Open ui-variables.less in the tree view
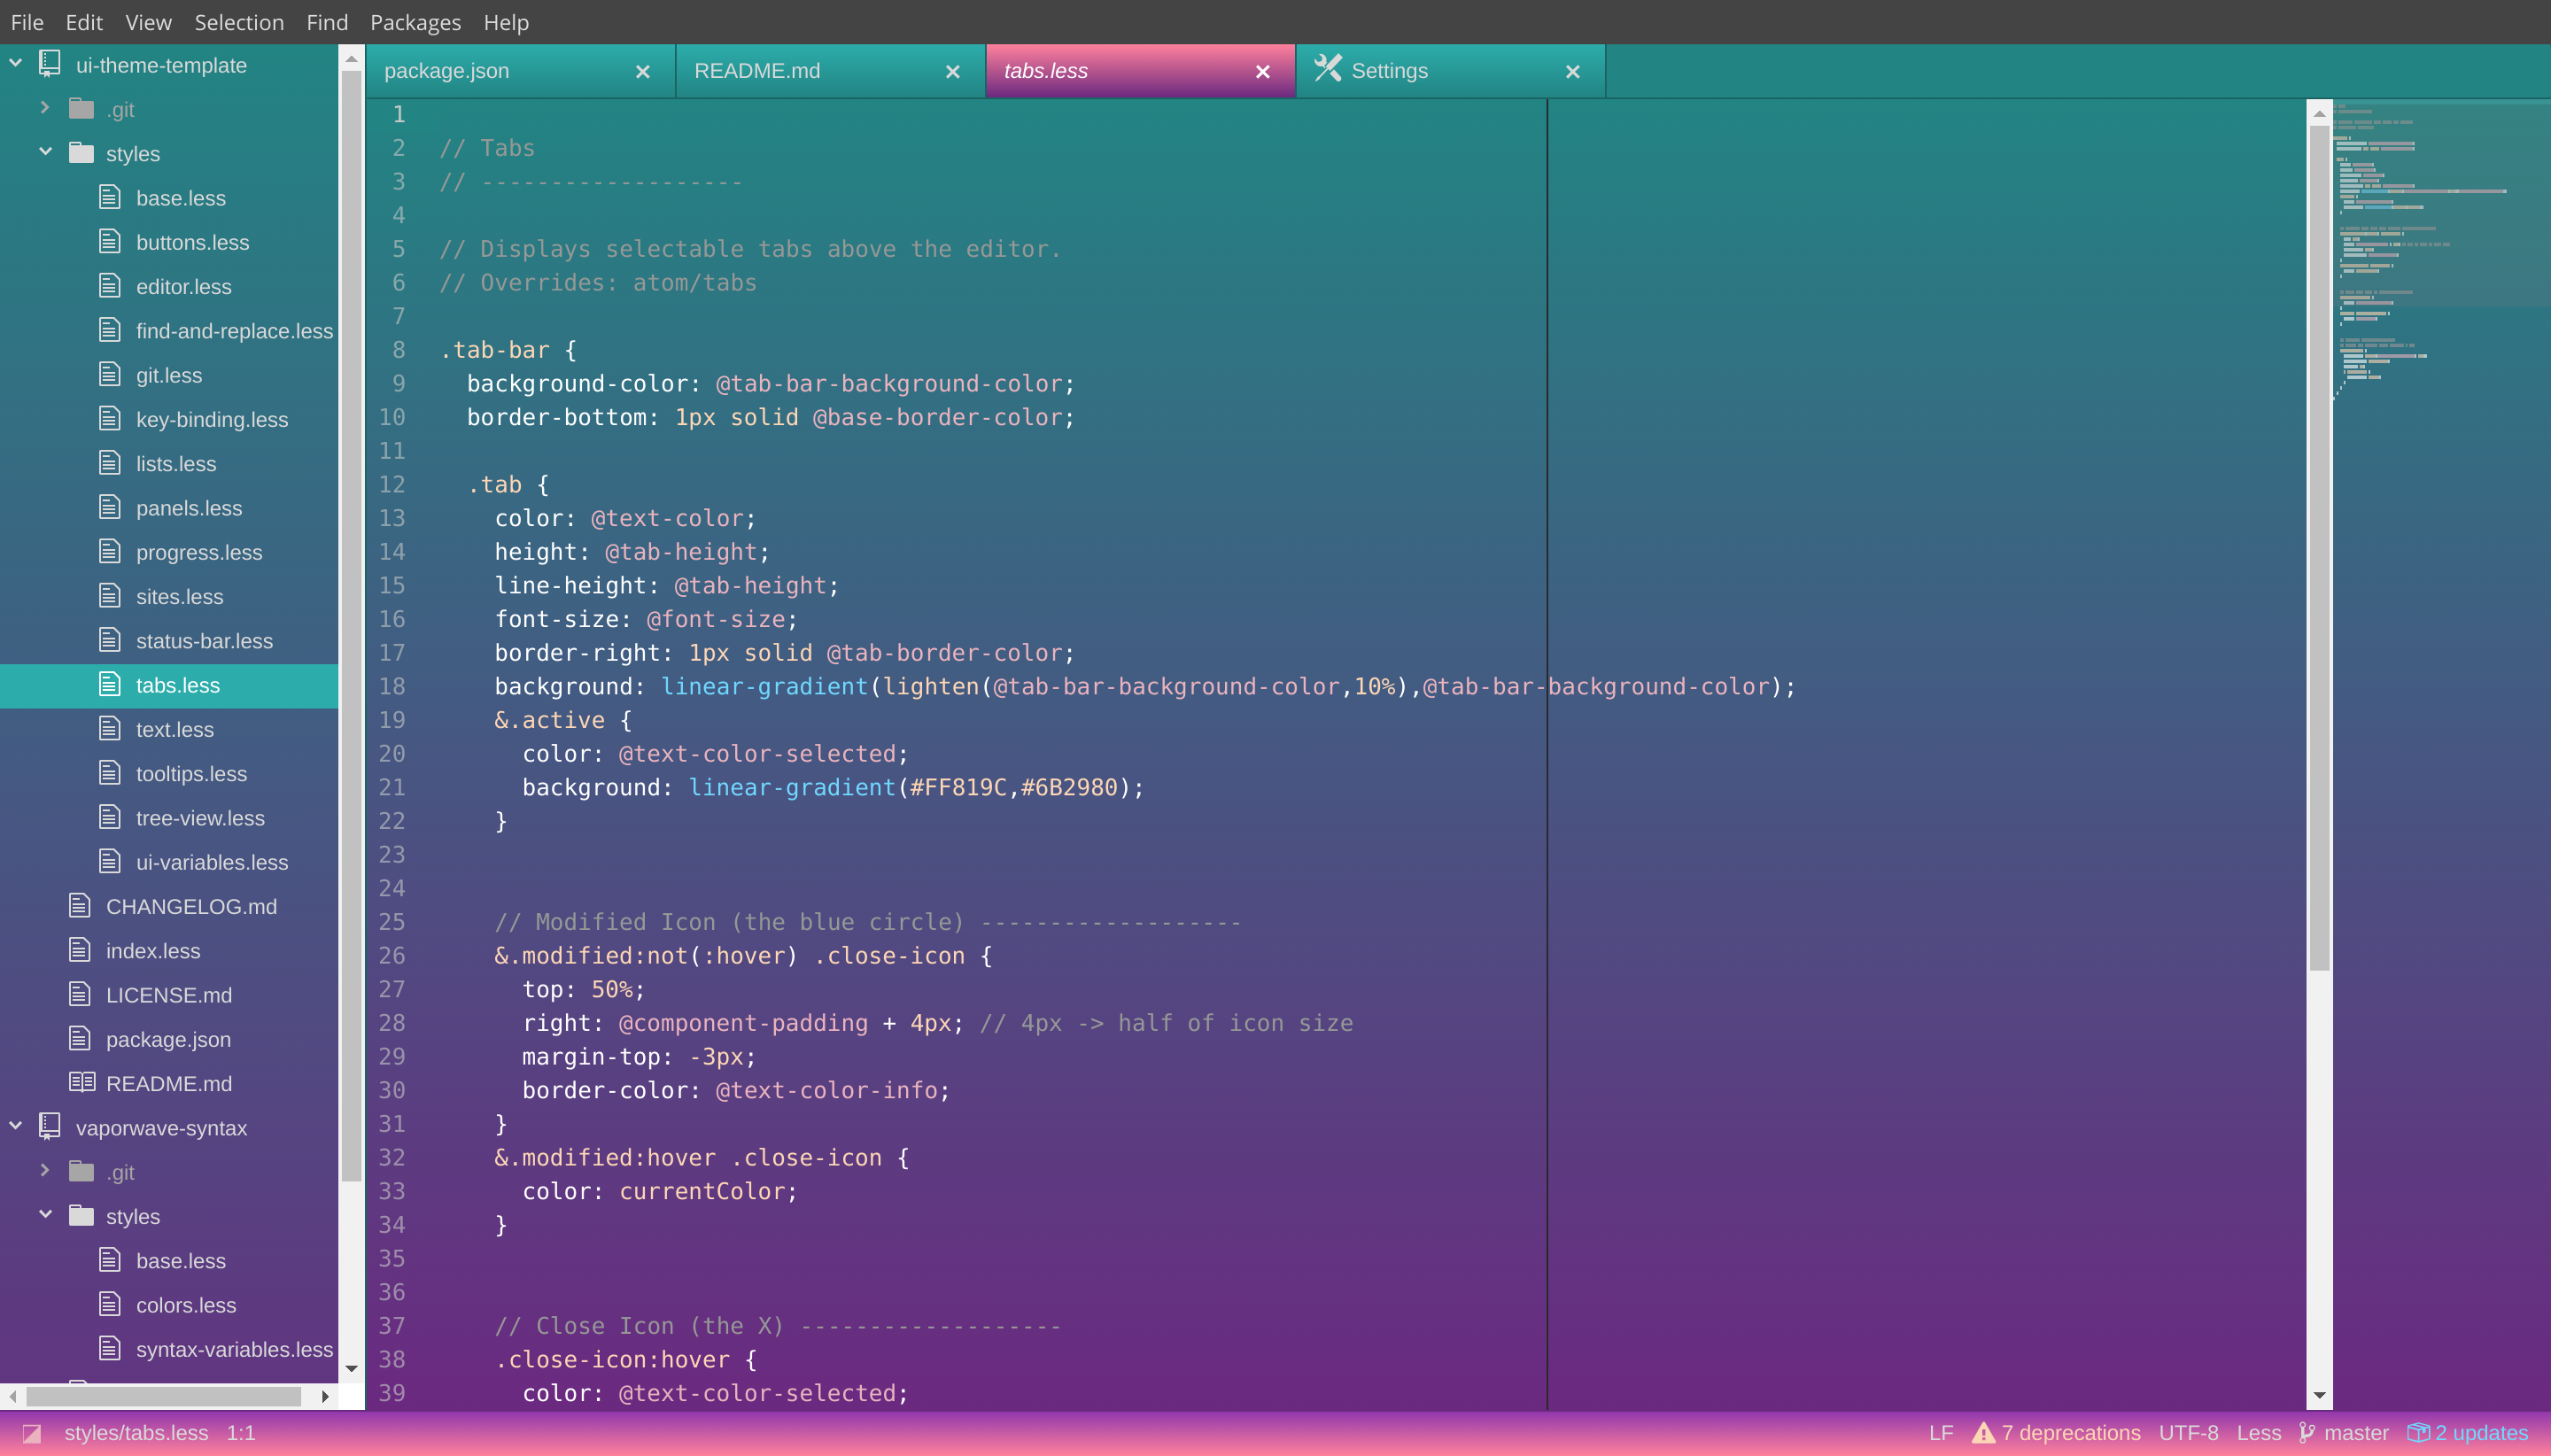 click(x=211, y=862)
